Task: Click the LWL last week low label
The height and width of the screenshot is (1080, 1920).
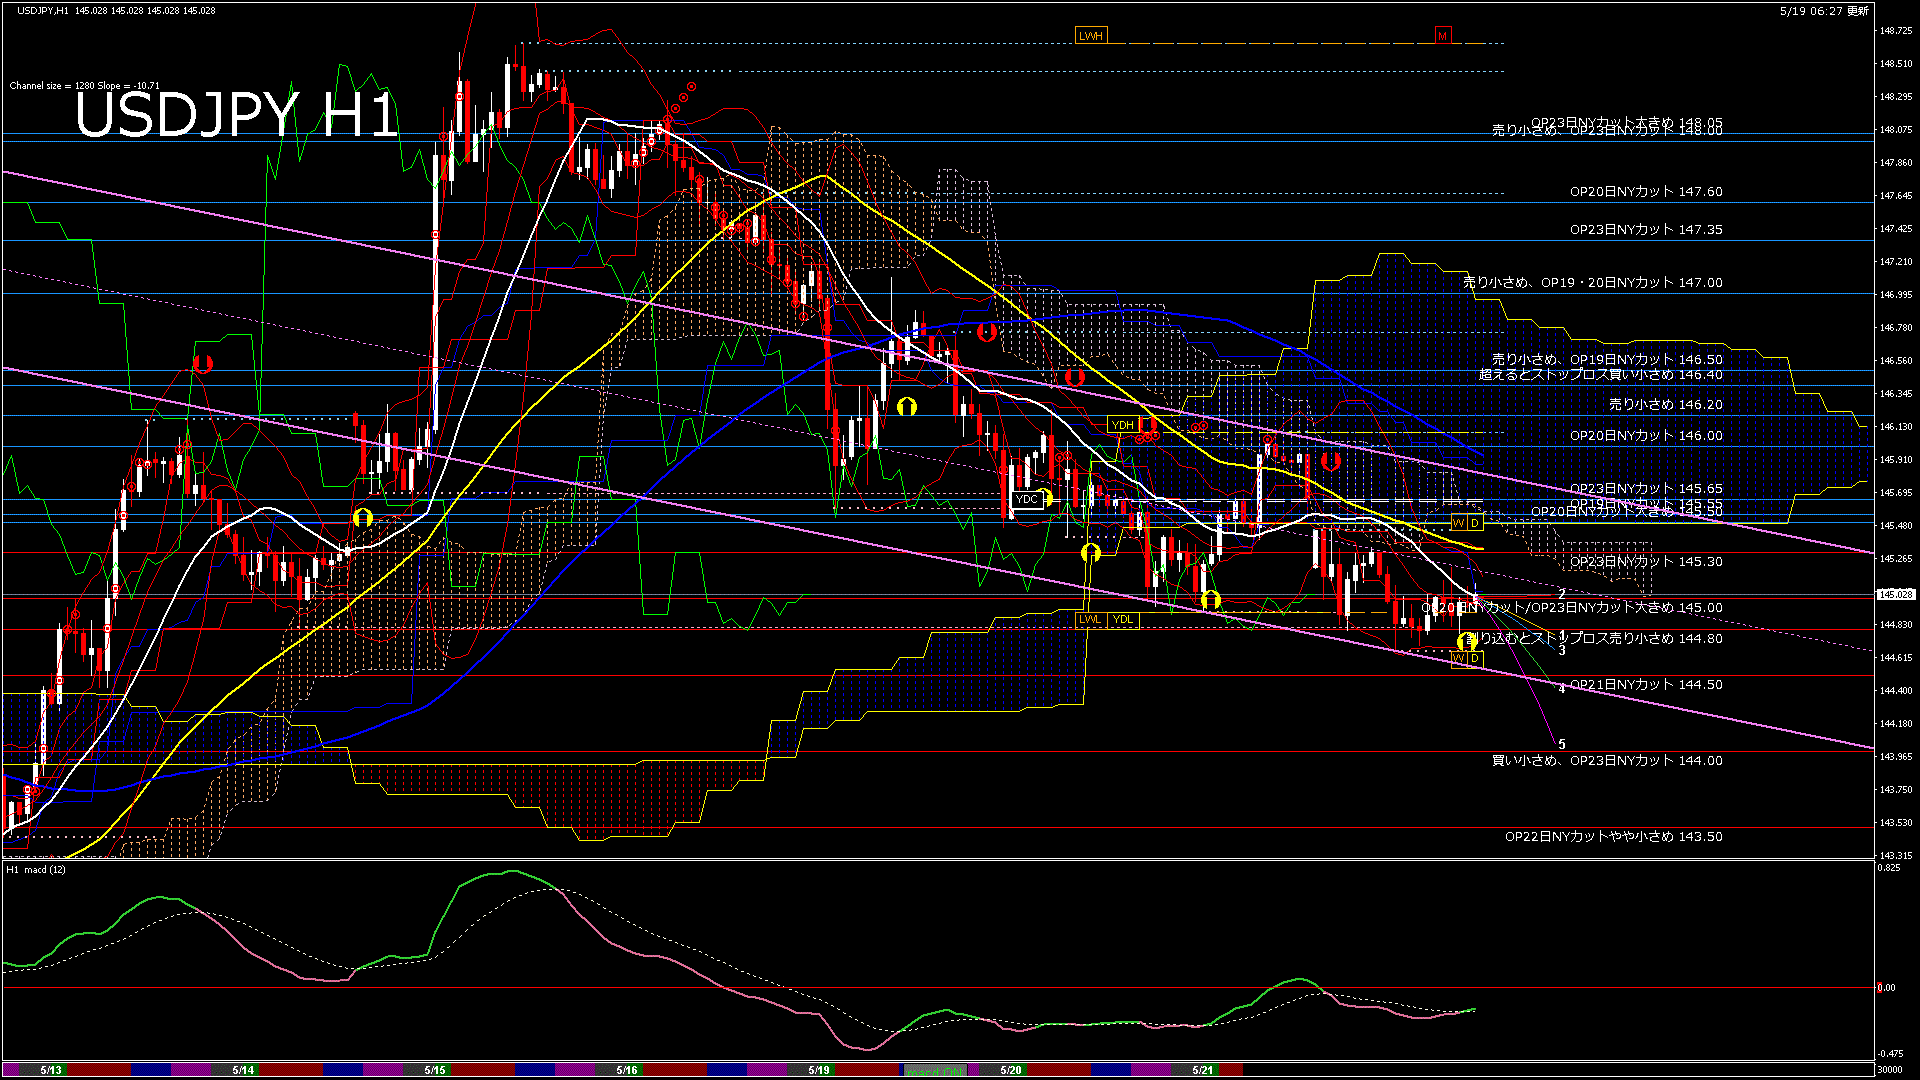Action: pos(1090,619)
